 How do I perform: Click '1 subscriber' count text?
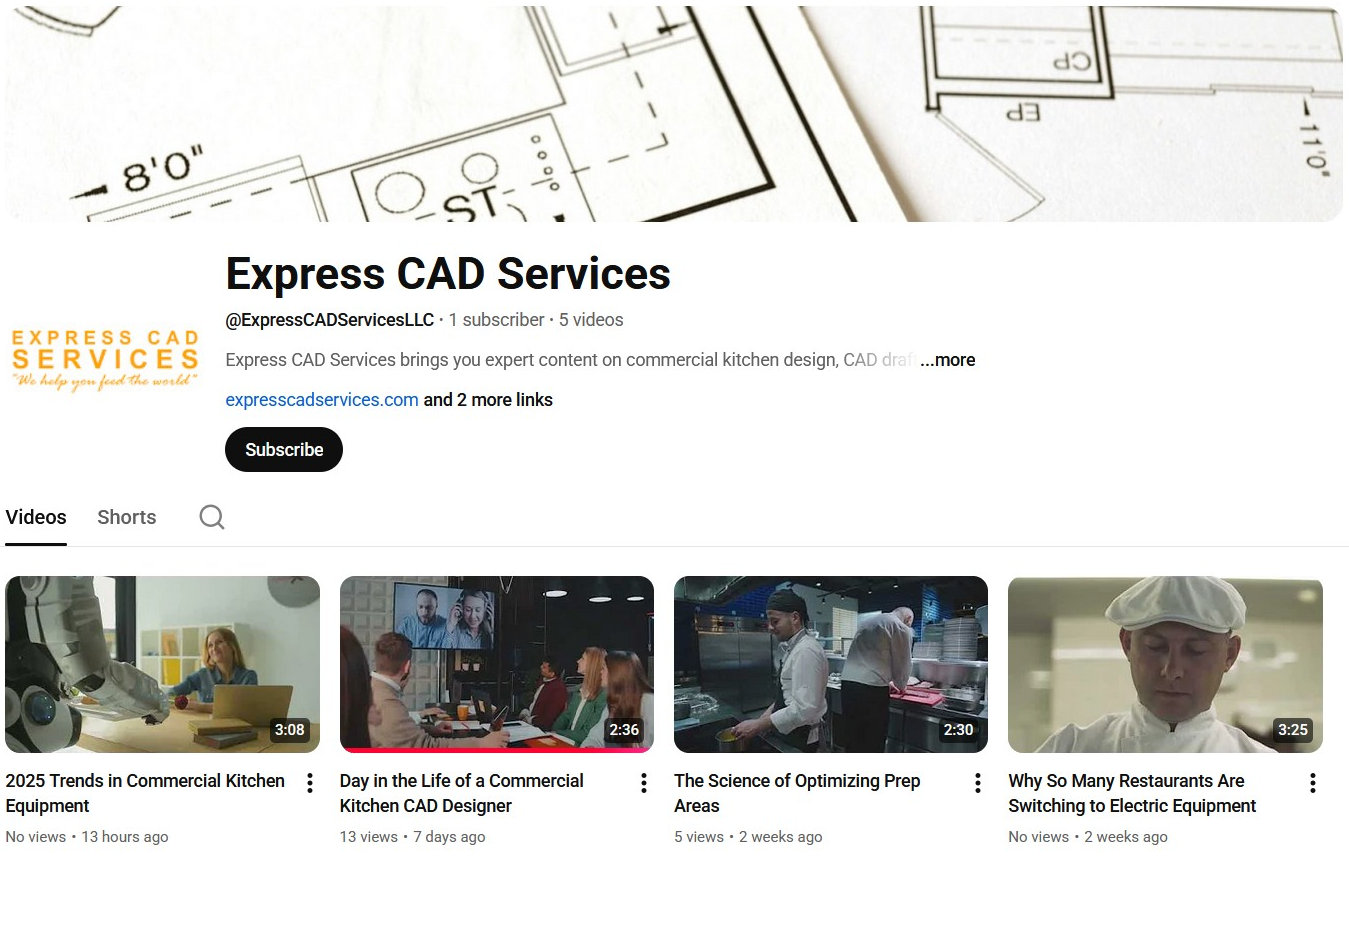[x=496, y=319]
